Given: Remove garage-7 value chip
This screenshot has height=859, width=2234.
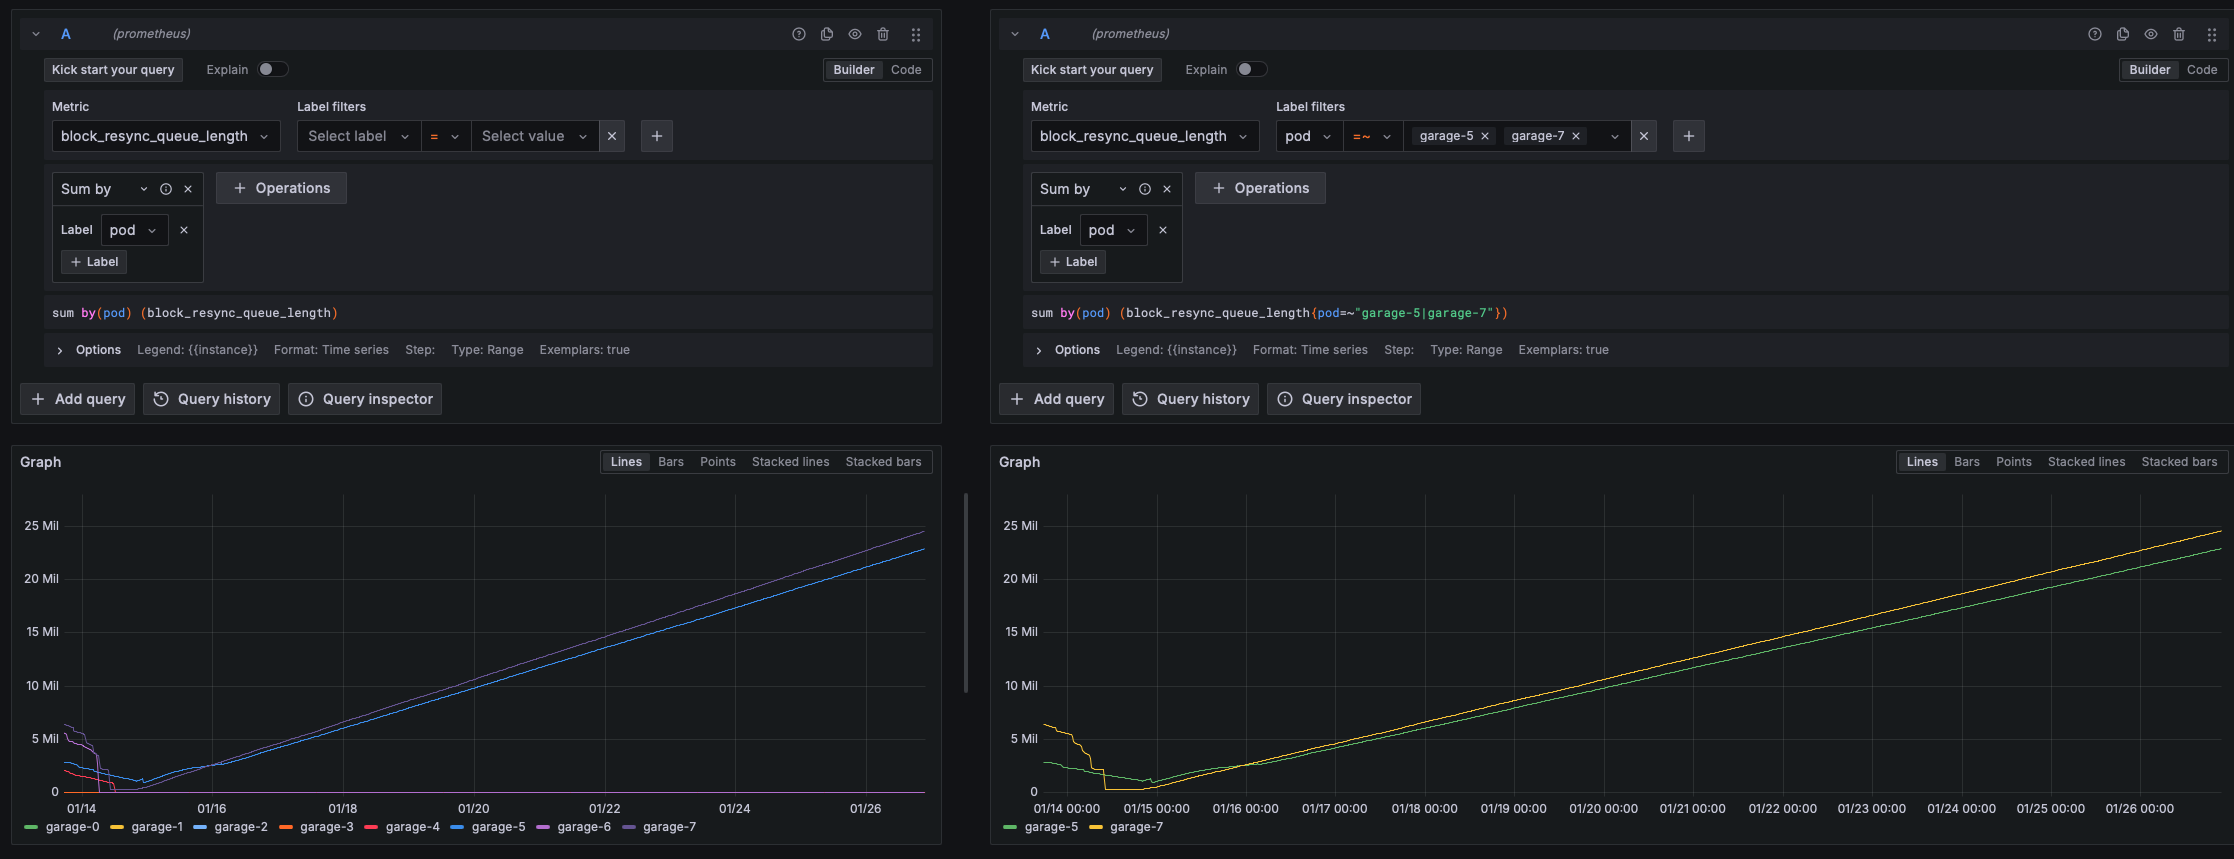Looking at the screenshot, I should point(1576,136).
